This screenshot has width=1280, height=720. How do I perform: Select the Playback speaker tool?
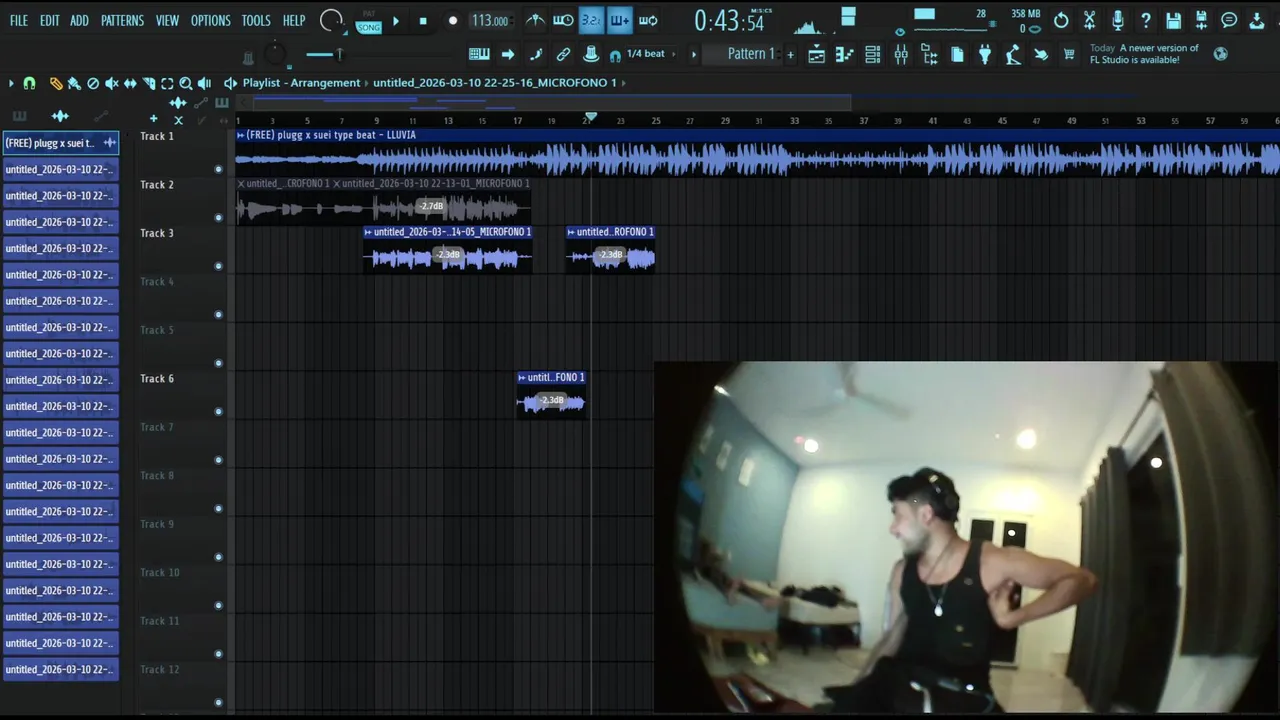[204, 83]
